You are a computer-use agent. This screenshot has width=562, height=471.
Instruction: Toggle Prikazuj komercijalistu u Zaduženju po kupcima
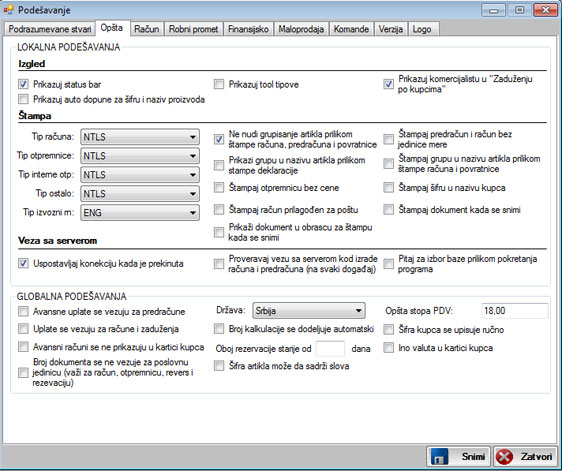tap(389, 84)
